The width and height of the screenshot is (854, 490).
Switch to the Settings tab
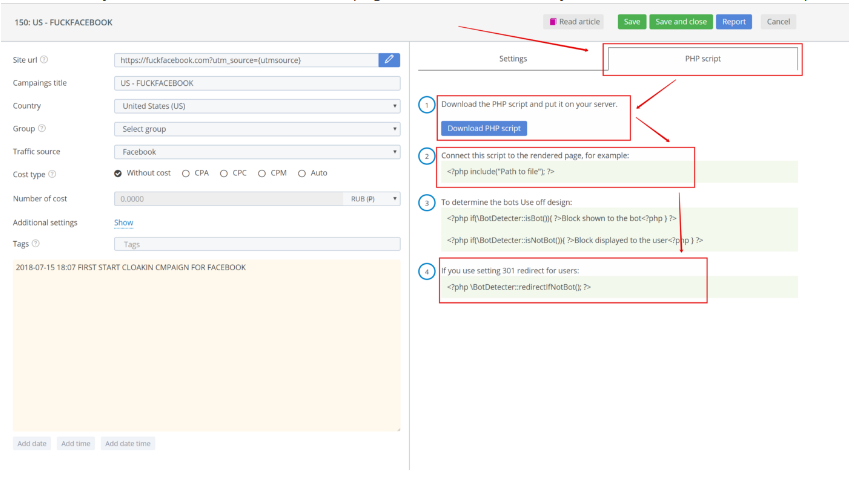coord(513,59)
